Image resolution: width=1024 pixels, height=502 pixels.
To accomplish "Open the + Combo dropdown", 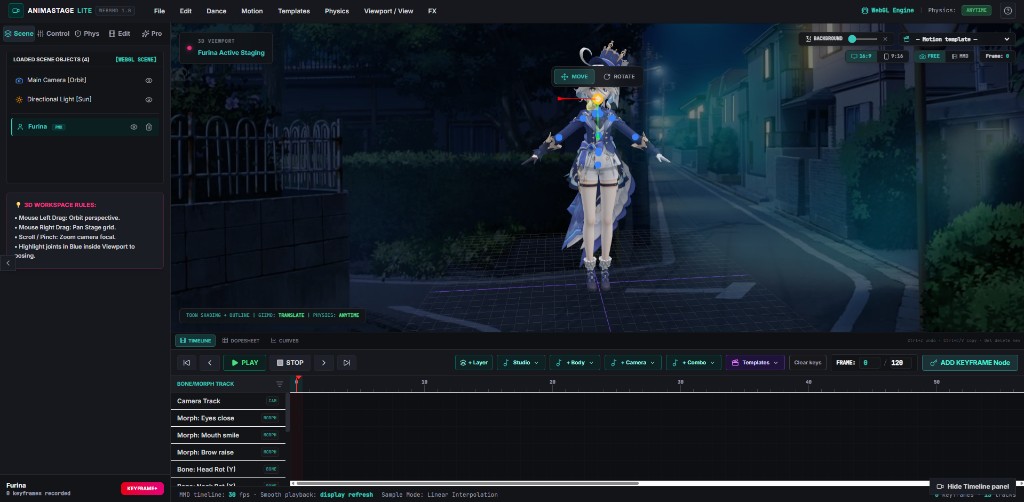I will [694, 363].
